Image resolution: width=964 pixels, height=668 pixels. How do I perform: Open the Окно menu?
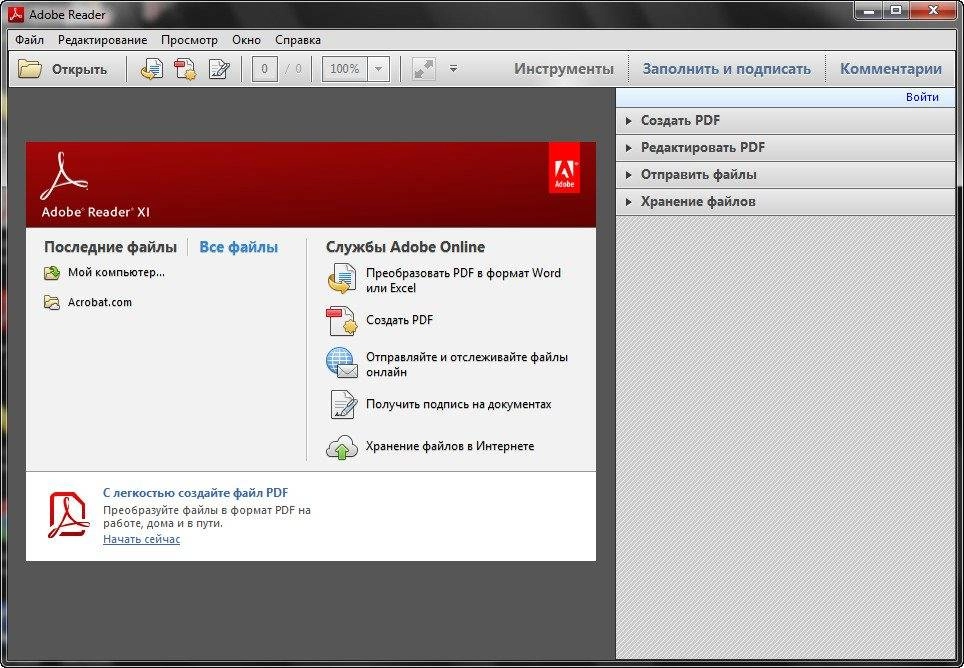click(247, 40)
